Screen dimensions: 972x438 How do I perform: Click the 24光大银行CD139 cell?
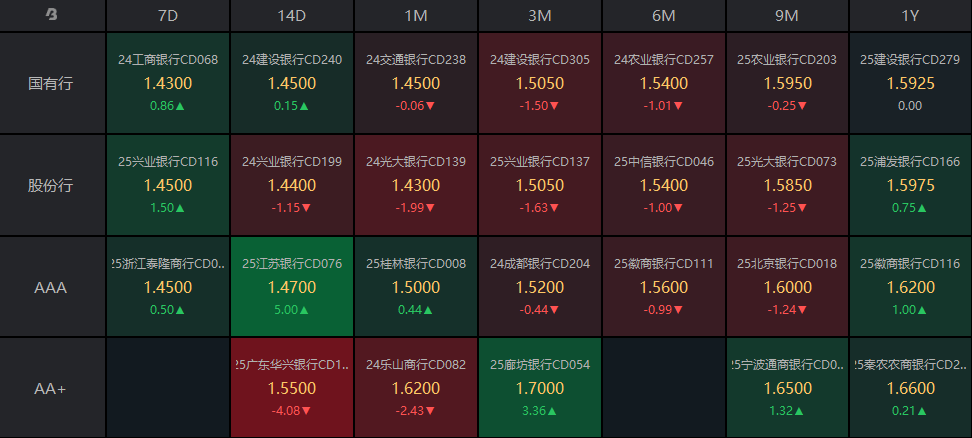pos(416,185)
